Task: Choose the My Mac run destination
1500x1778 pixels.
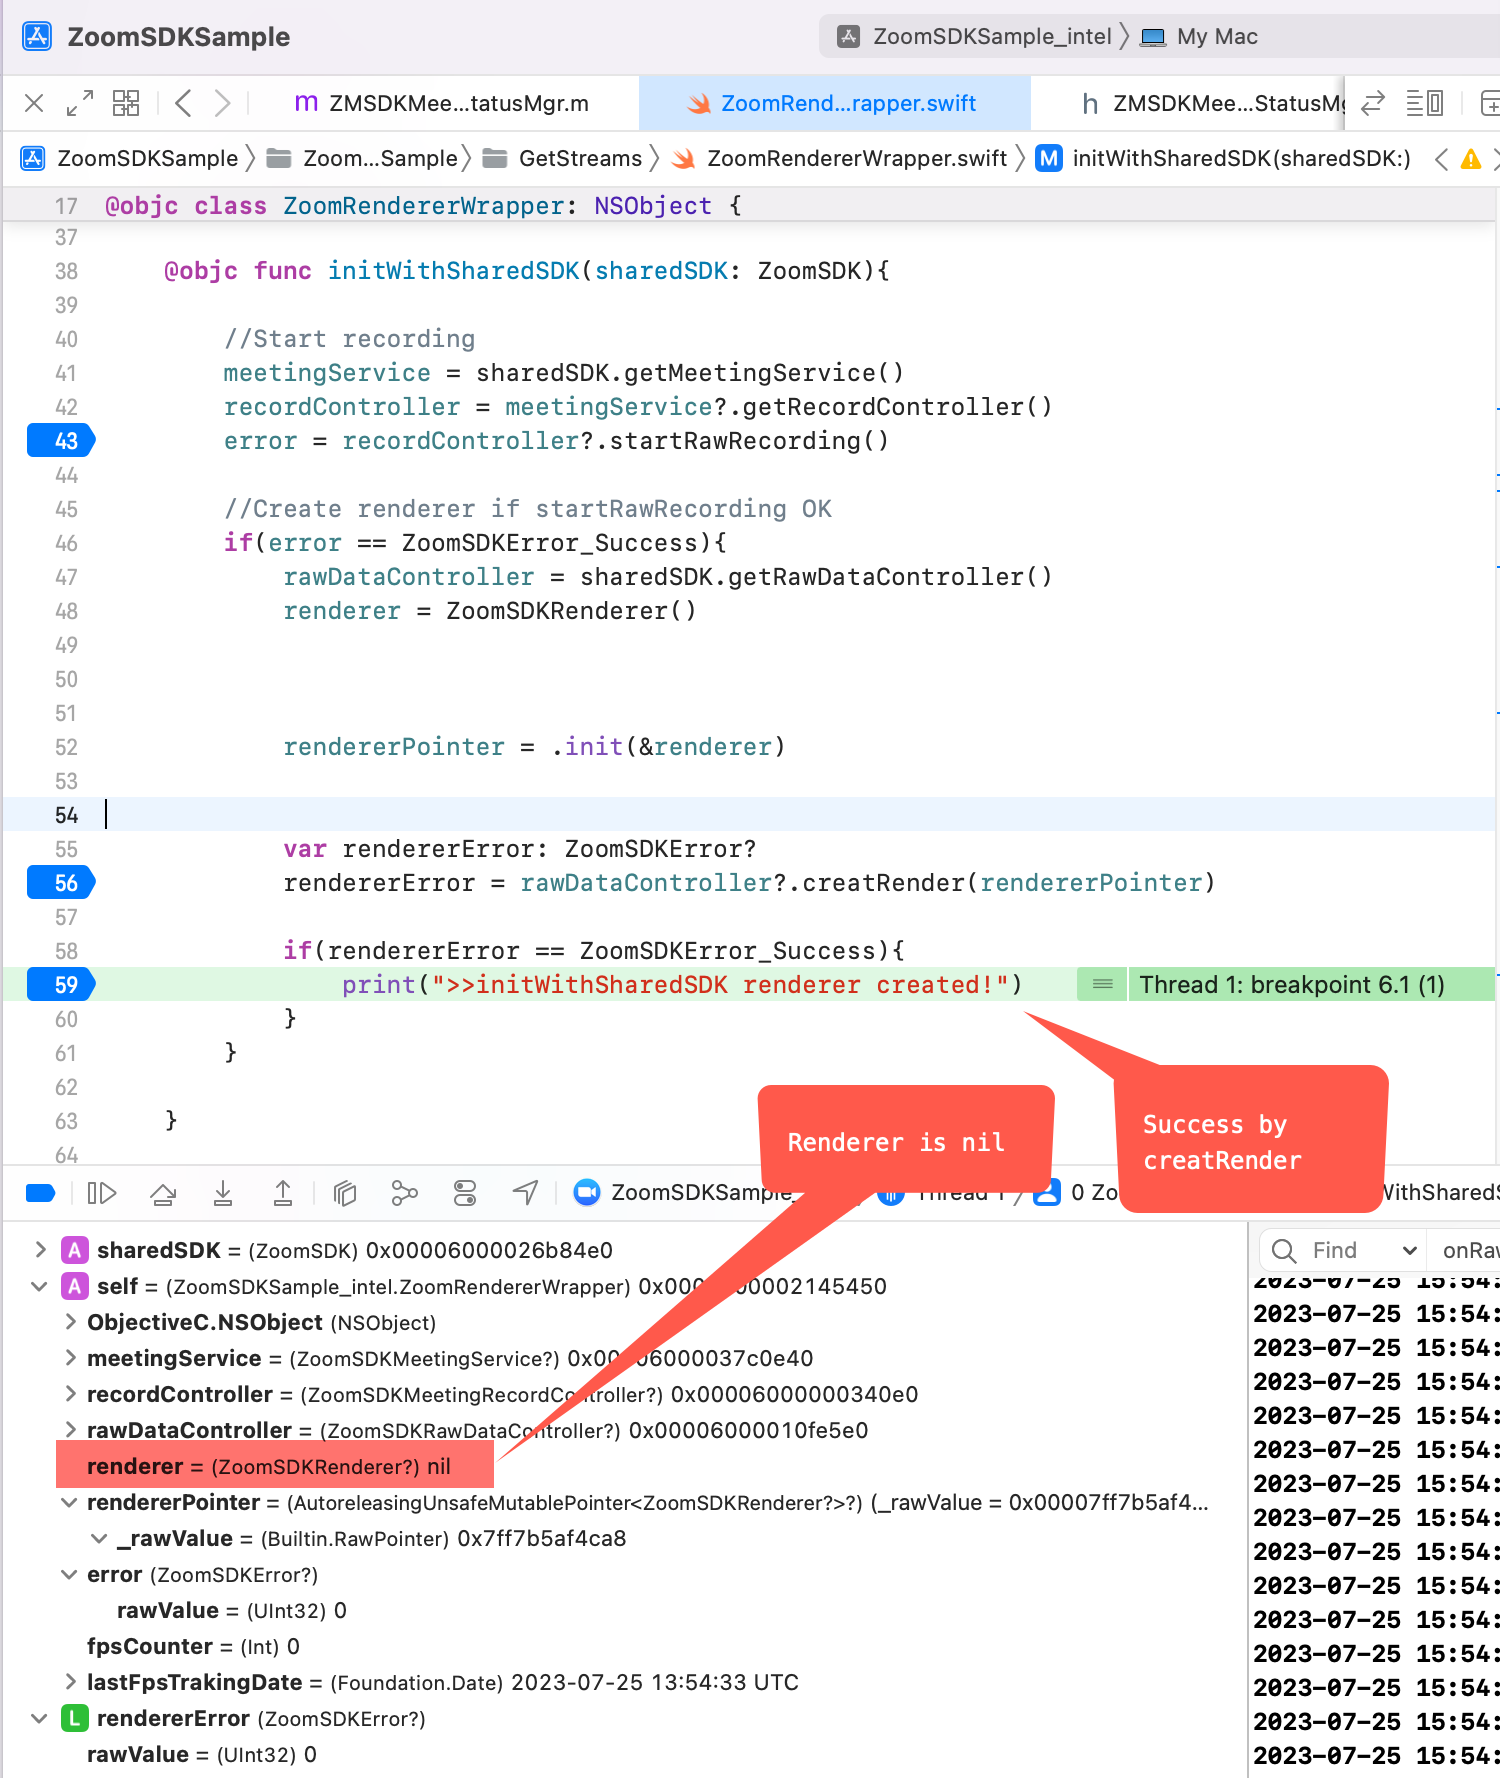Action: [x=1200, y=37]
